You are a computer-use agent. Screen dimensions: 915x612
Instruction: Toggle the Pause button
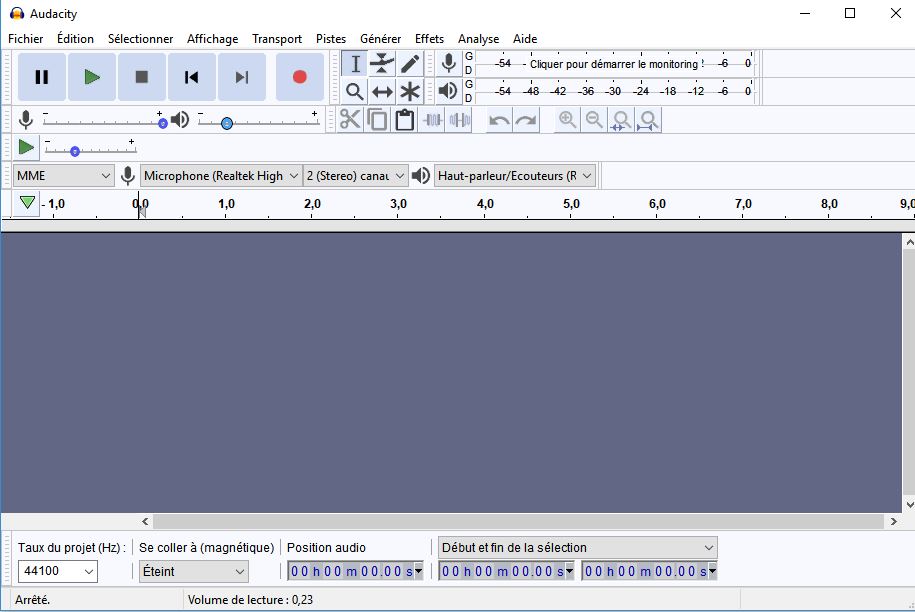pos(42,77)
